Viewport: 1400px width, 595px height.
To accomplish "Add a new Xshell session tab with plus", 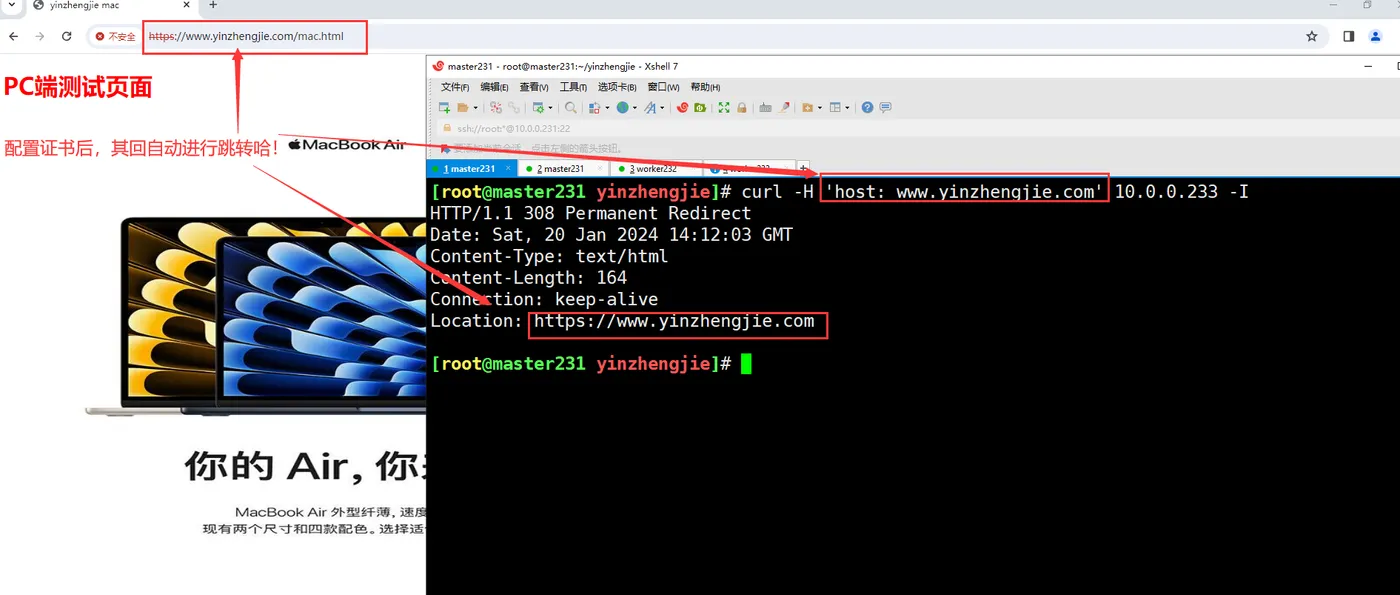I will tap(803, 168).
